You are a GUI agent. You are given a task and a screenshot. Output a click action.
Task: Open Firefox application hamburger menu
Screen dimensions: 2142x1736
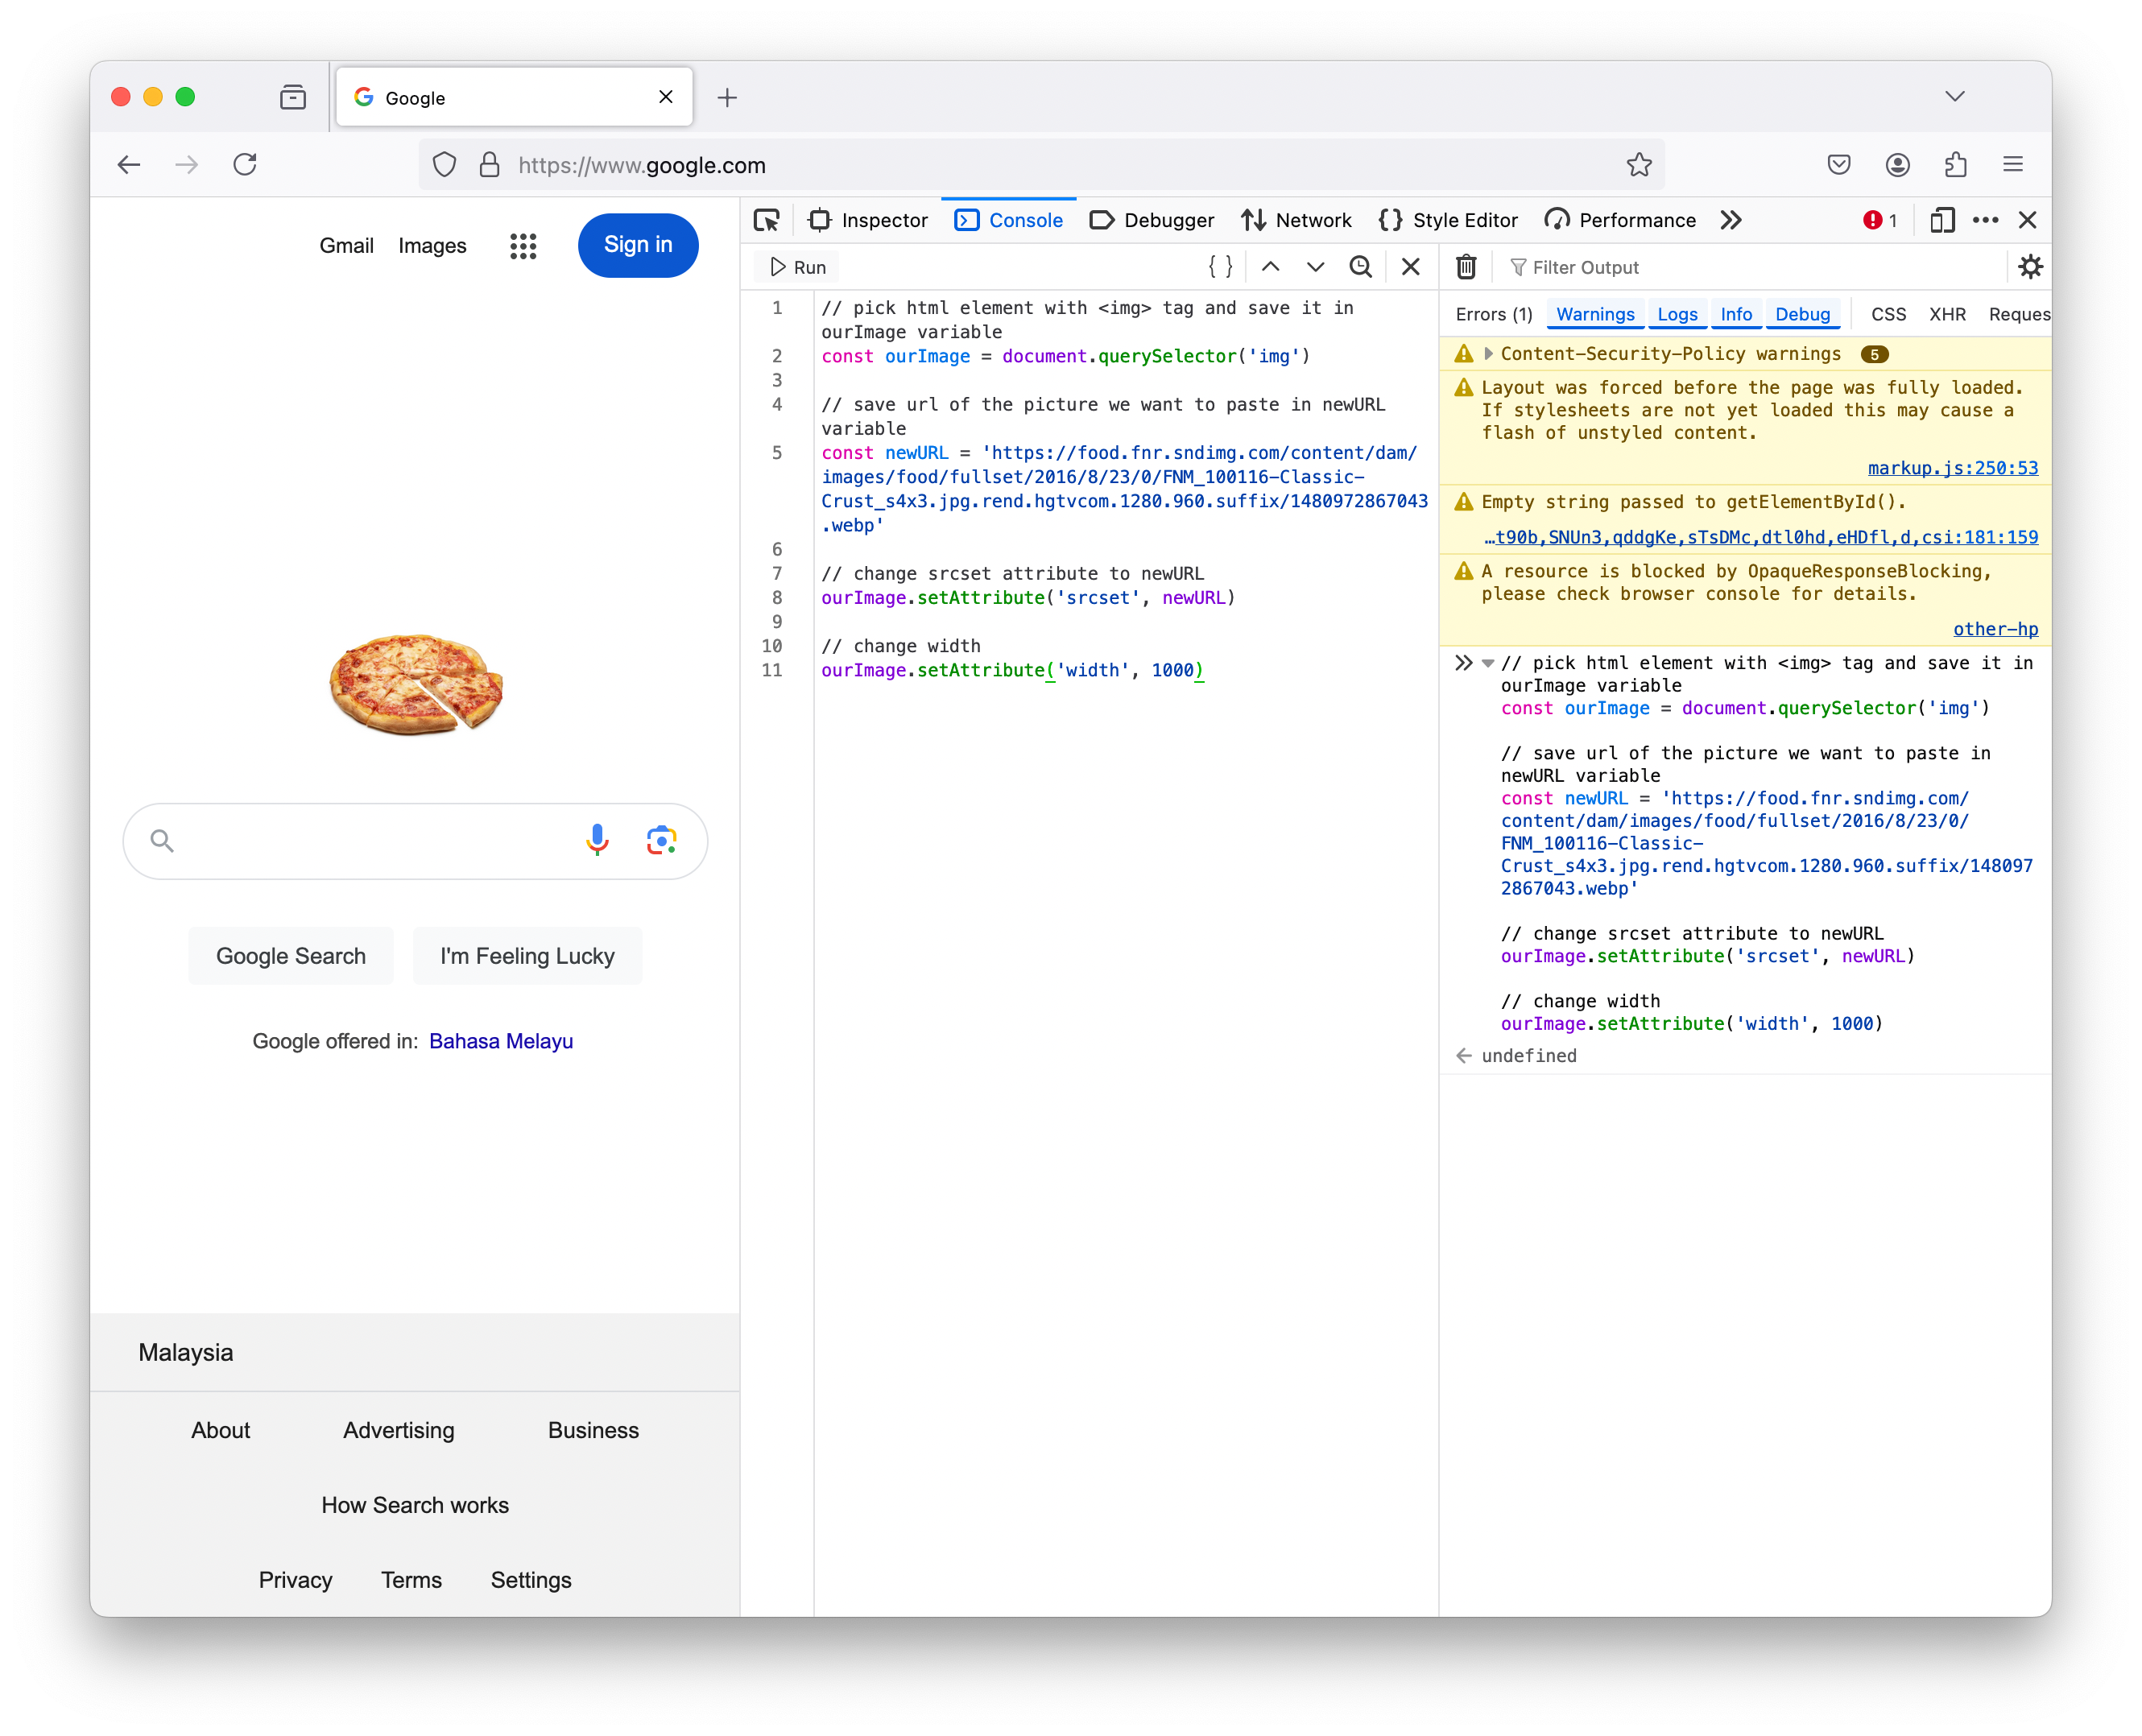(x=2014, y=165)
